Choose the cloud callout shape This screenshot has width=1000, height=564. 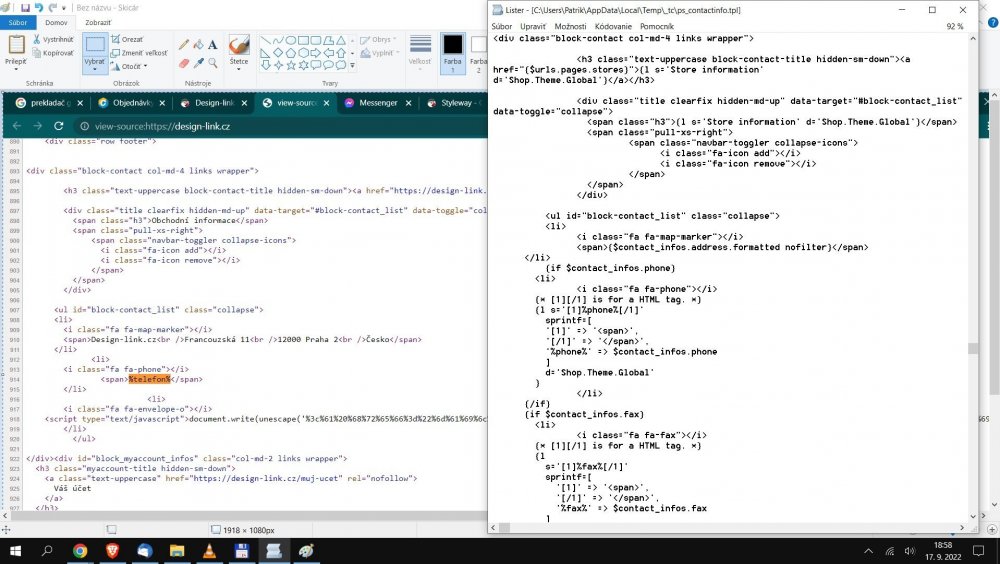point(341,65)
